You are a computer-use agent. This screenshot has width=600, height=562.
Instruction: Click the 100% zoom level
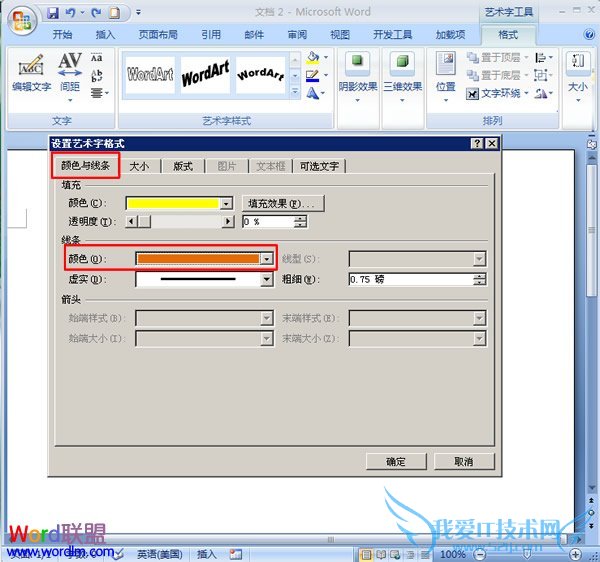(x=453, y=554)
